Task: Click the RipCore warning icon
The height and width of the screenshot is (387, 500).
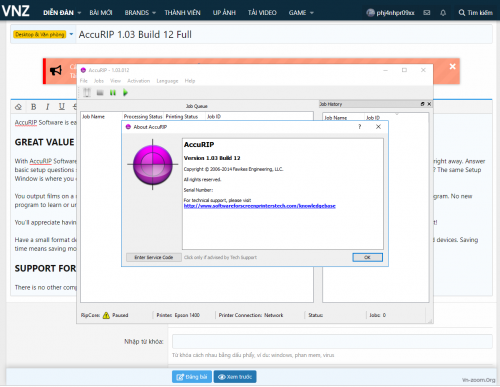Action: [x=106, y=315]
